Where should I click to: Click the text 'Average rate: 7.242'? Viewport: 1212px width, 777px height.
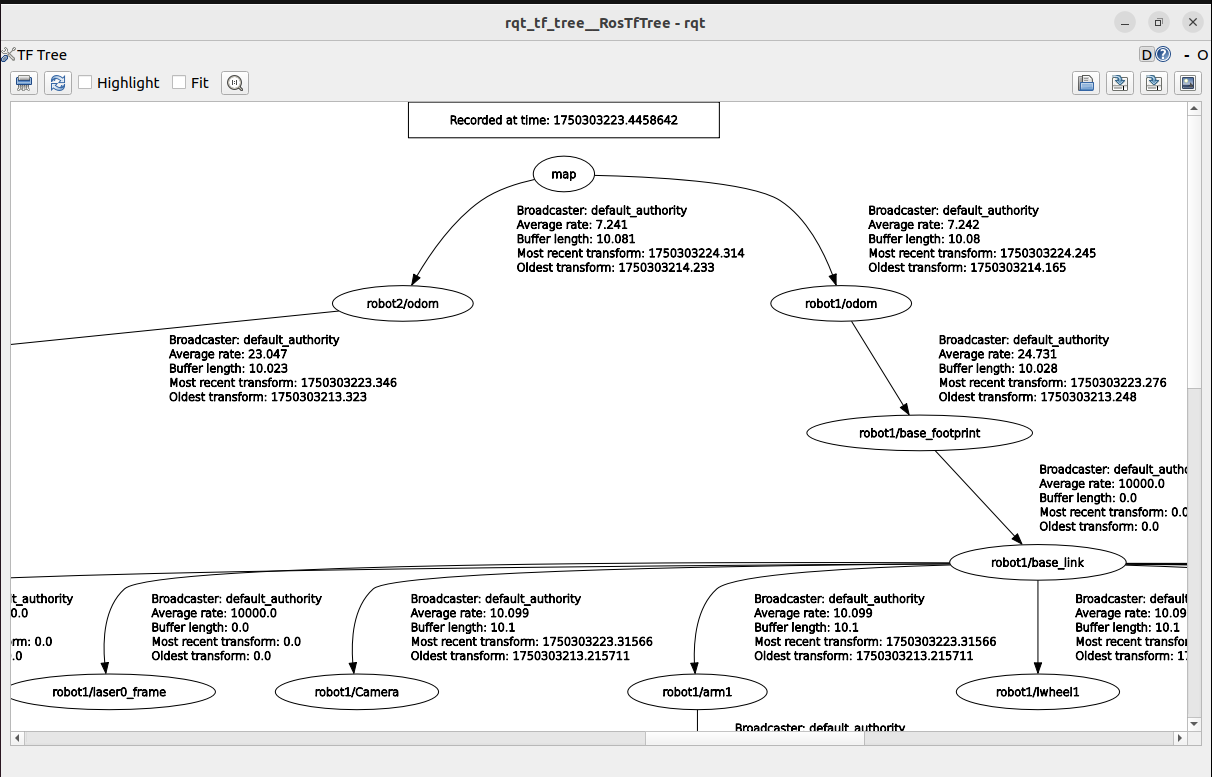click(925, 225)
